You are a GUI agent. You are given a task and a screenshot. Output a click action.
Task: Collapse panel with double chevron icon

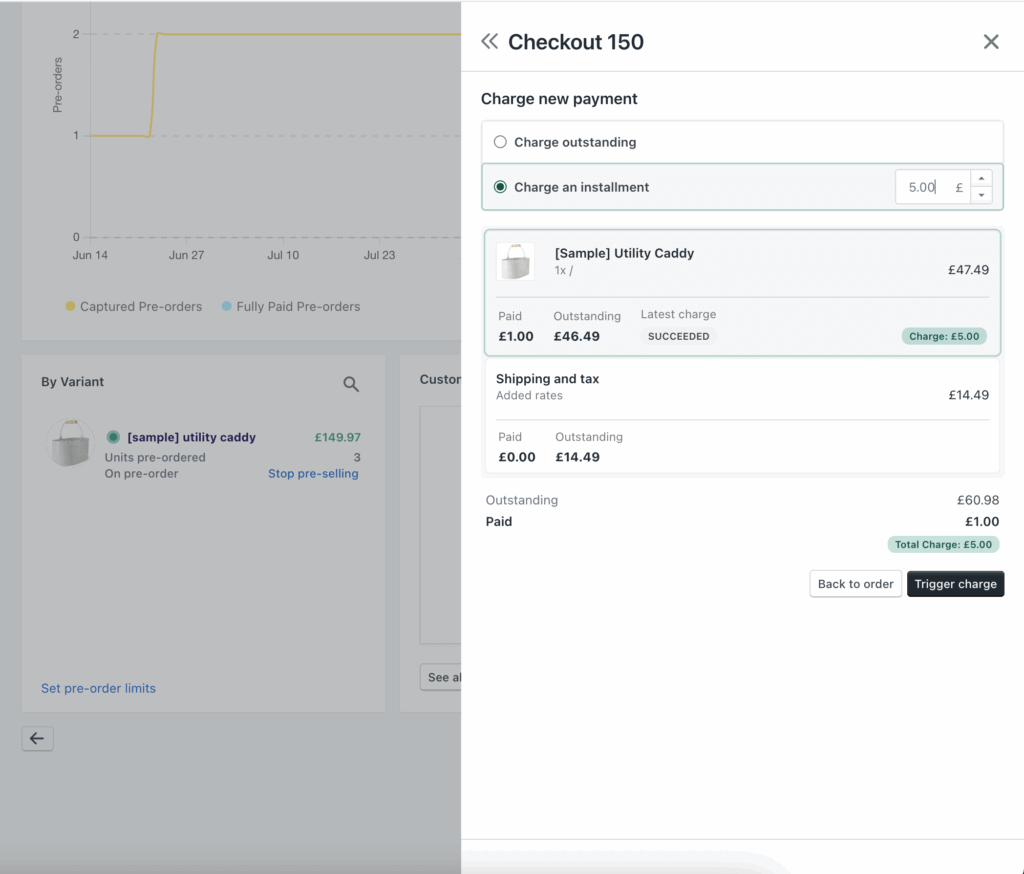pyautogui.click(x=489, y=41)
